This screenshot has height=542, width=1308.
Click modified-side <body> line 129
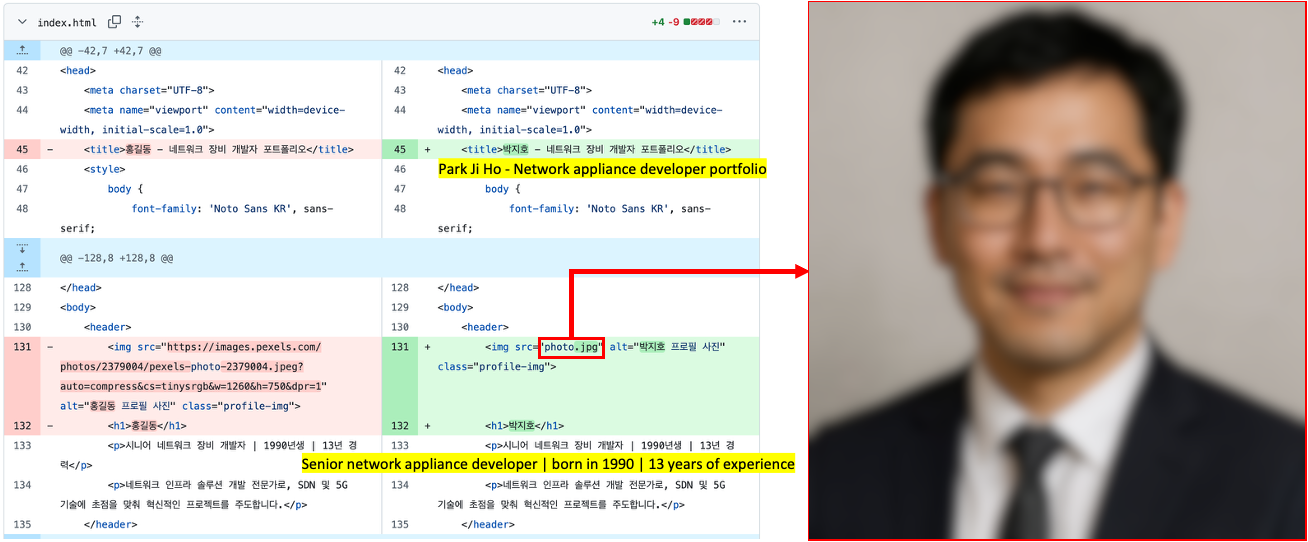tap(588, 307)
